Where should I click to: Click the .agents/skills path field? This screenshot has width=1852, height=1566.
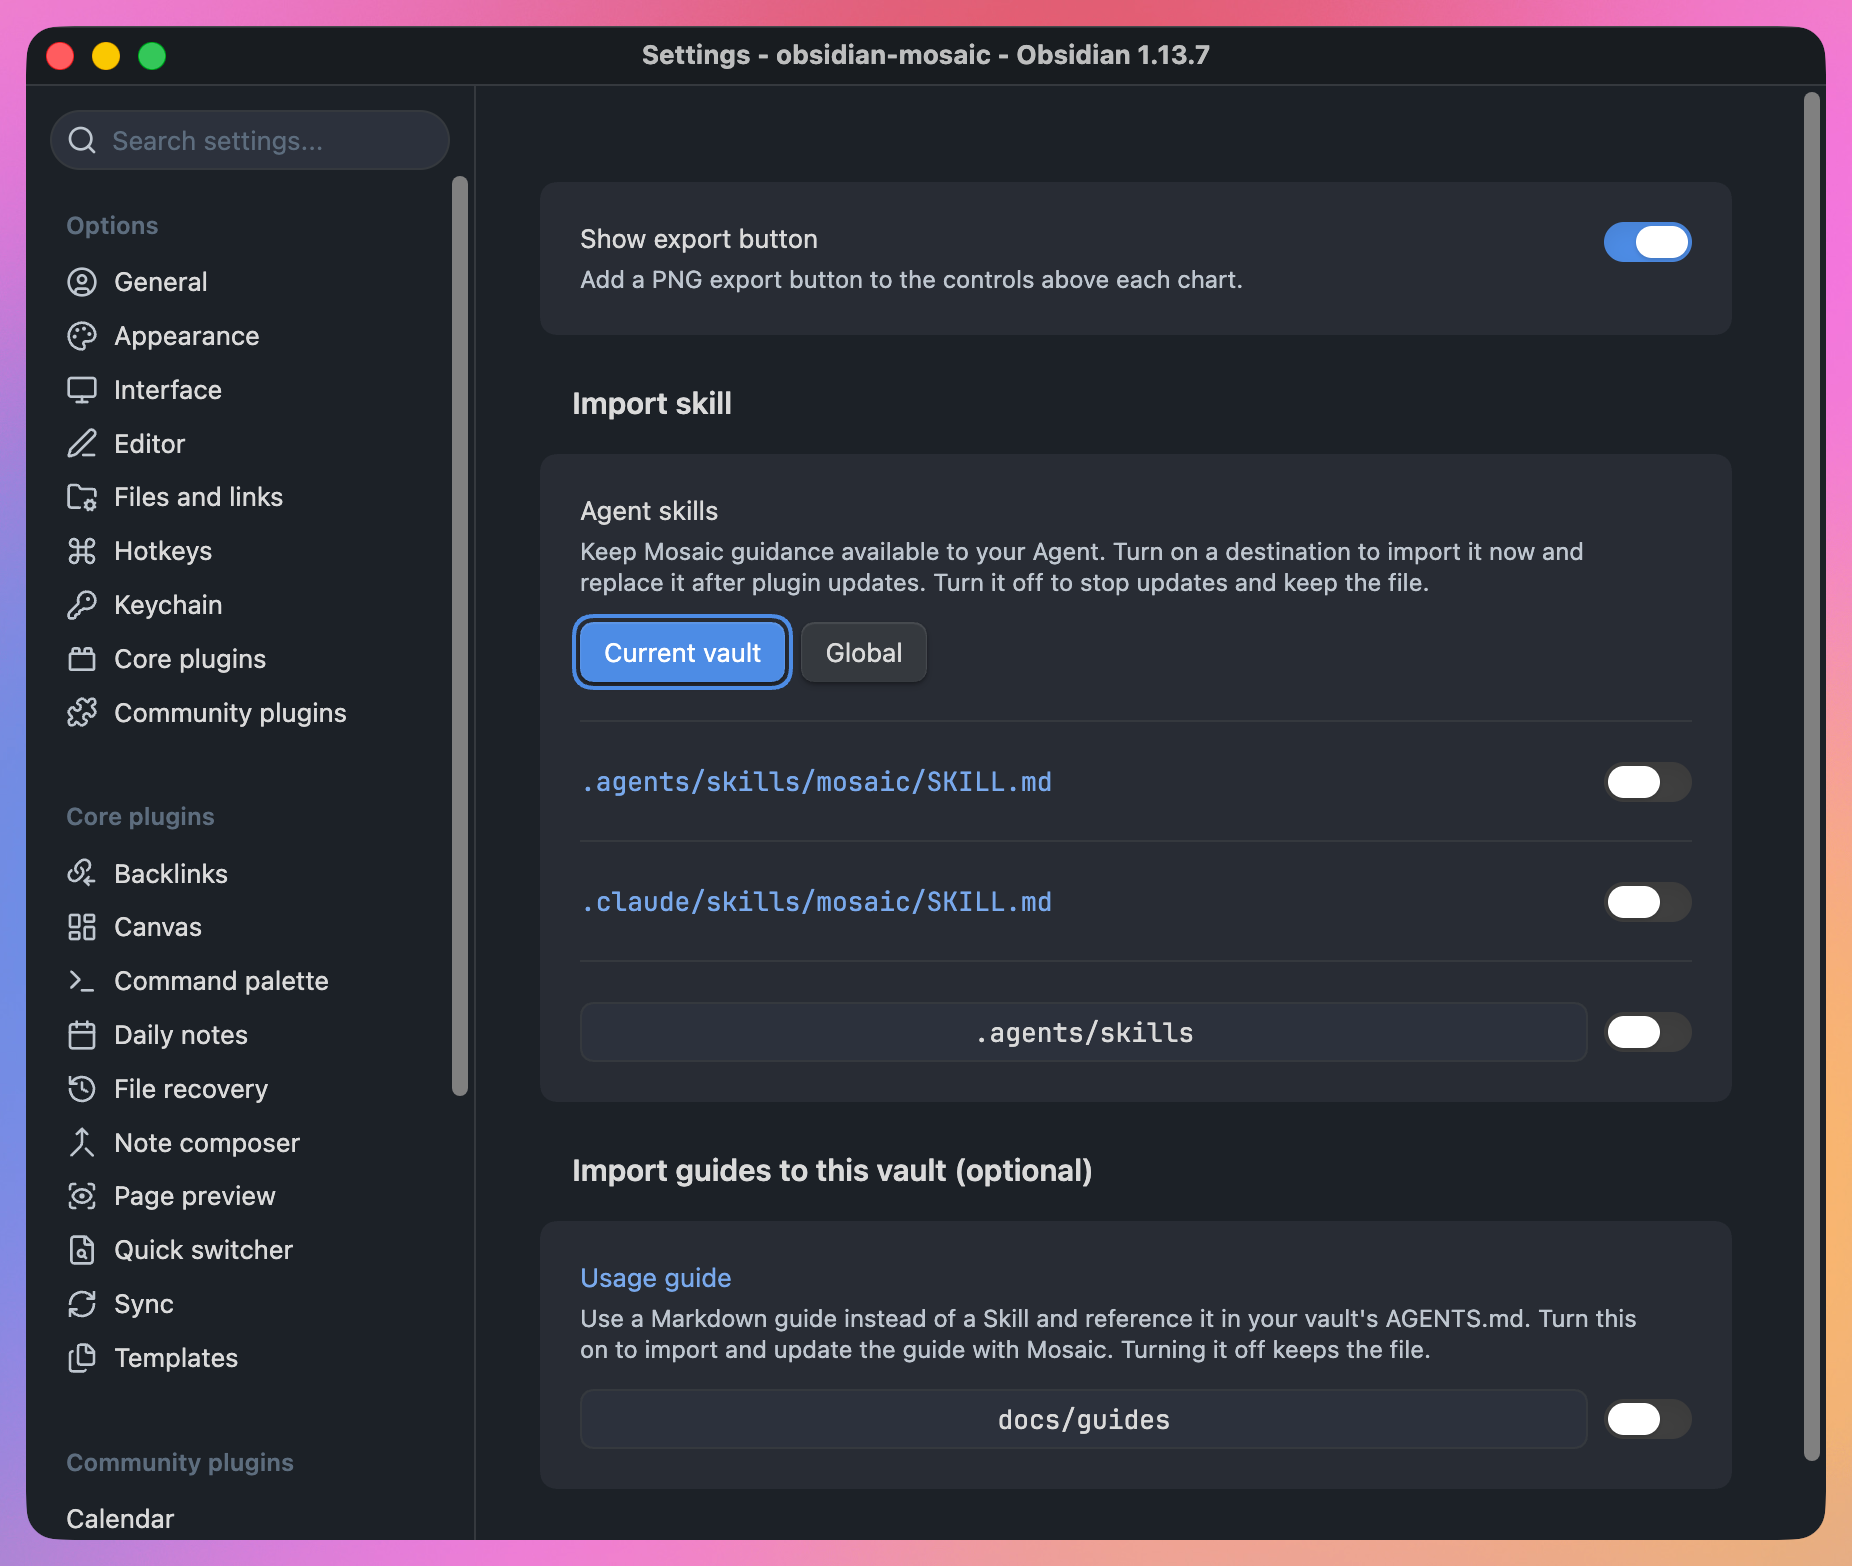pos(1084,1032)
